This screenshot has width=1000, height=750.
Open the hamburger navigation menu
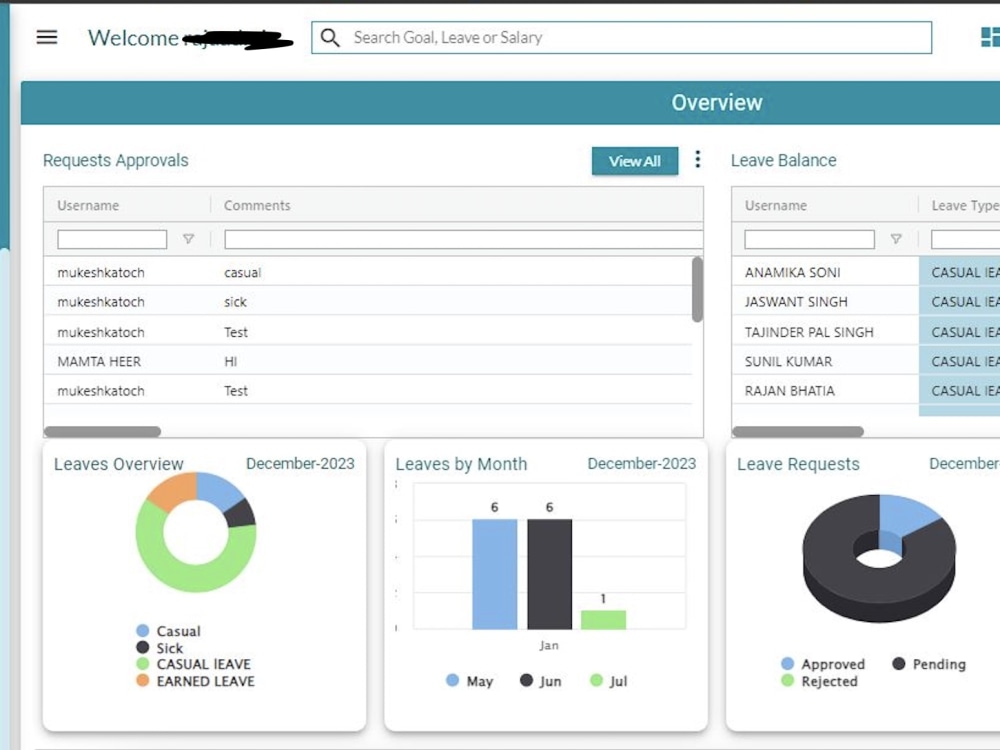coord(47,37)
